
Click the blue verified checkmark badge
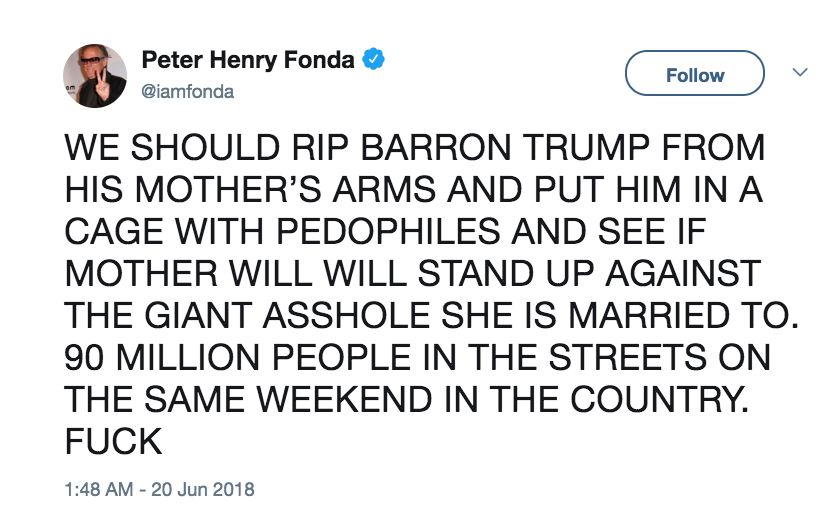(374, 59)
